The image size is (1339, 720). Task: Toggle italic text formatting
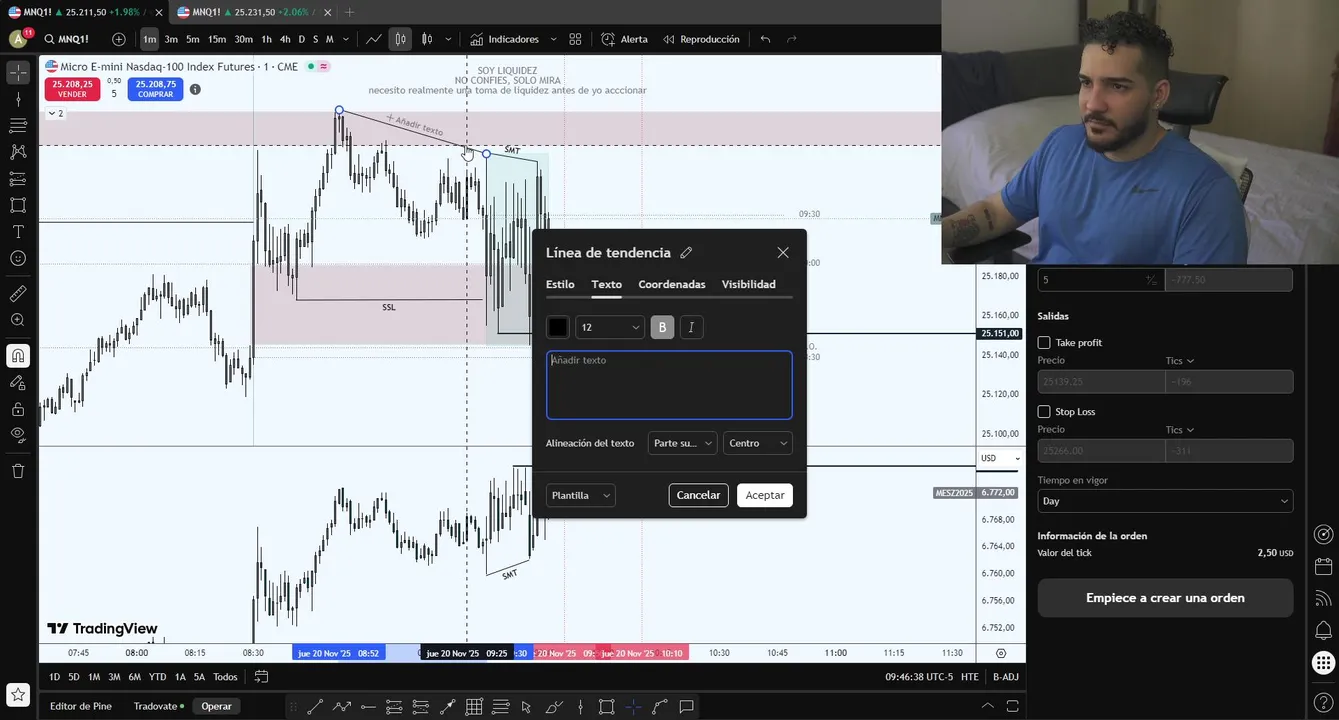point(691,327)
